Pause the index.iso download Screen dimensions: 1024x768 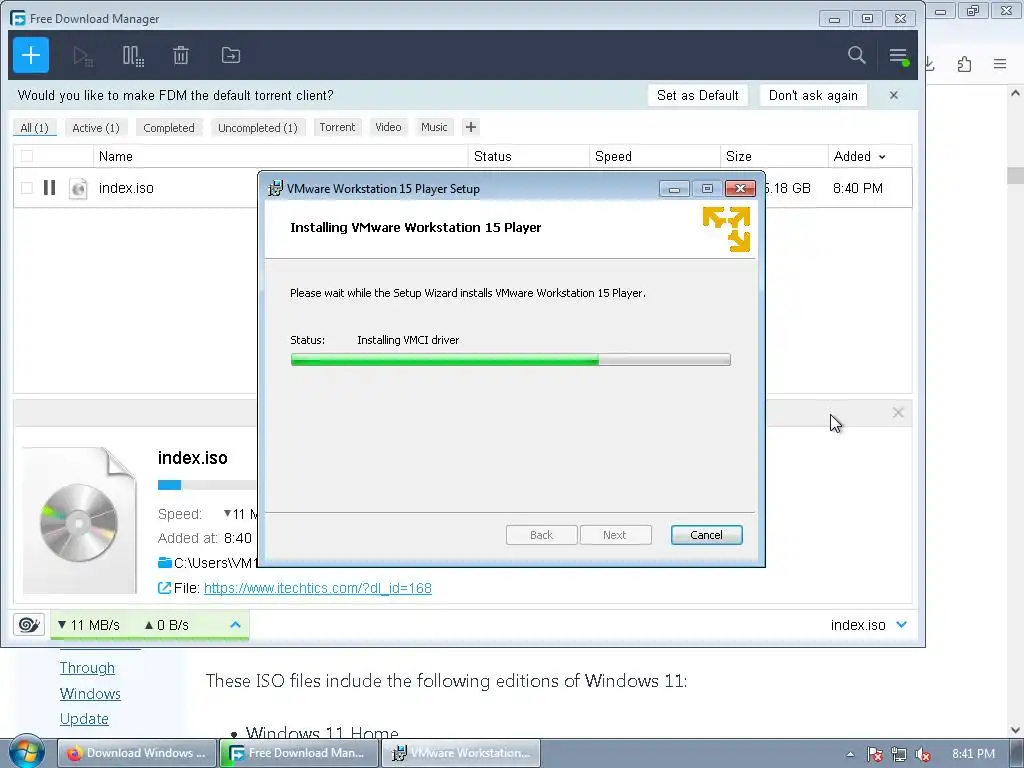point(49,188)
